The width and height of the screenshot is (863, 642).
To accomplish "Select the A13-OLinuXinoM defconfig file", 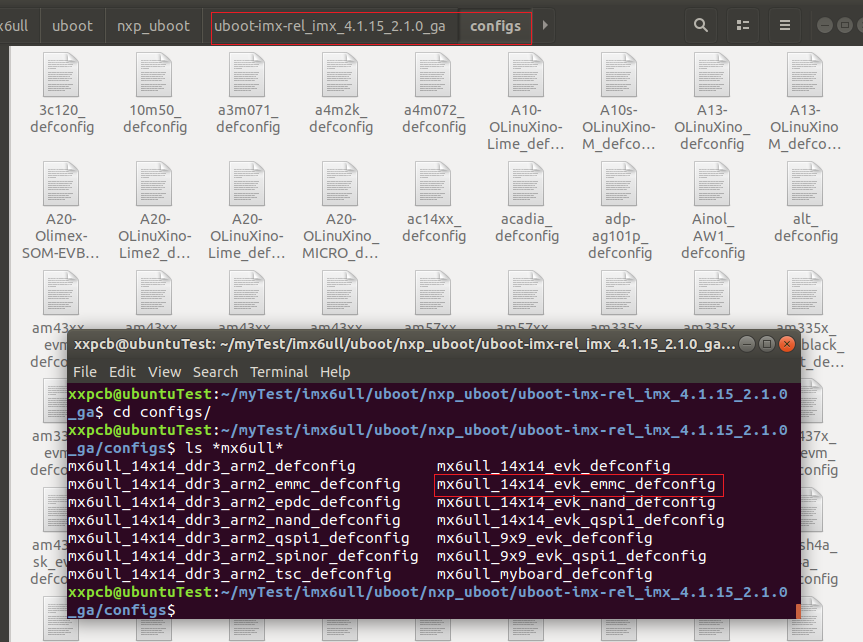I will 805,102.
